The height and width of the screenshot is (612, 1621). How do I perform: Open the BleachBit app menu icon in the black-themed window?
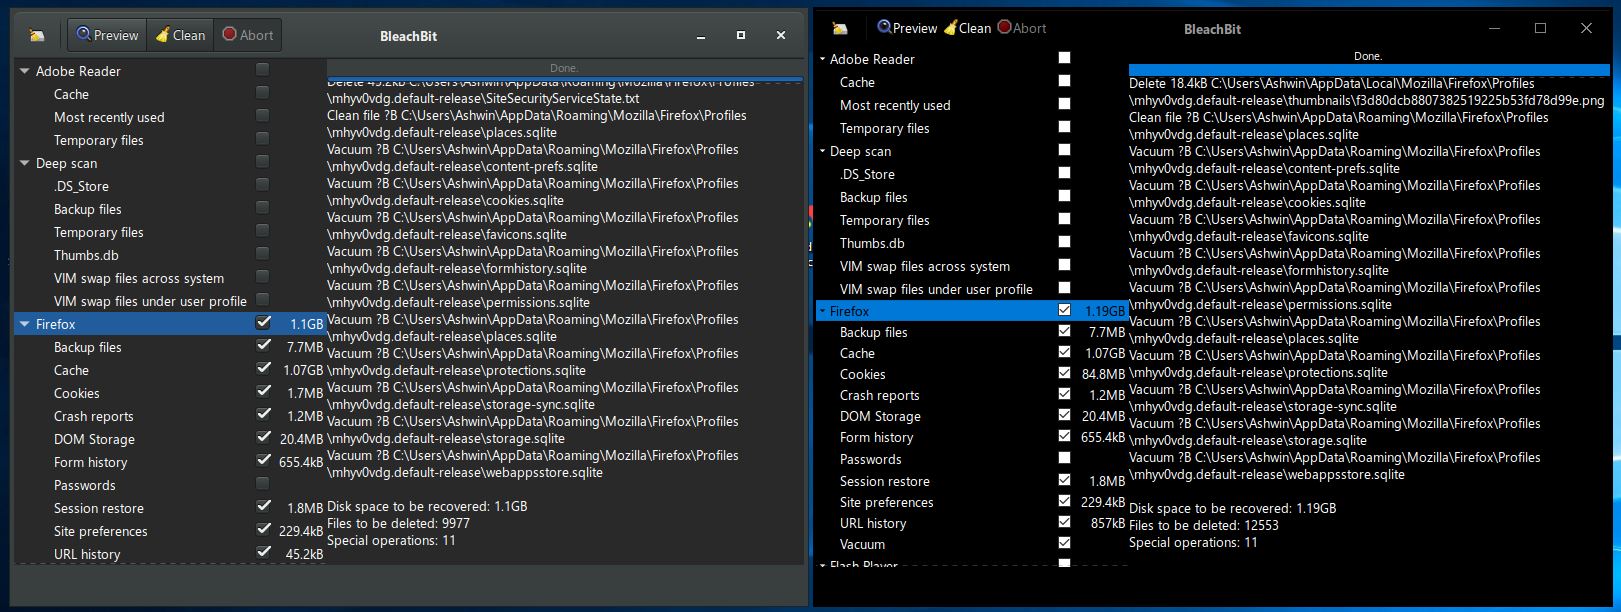click(840, 28)
